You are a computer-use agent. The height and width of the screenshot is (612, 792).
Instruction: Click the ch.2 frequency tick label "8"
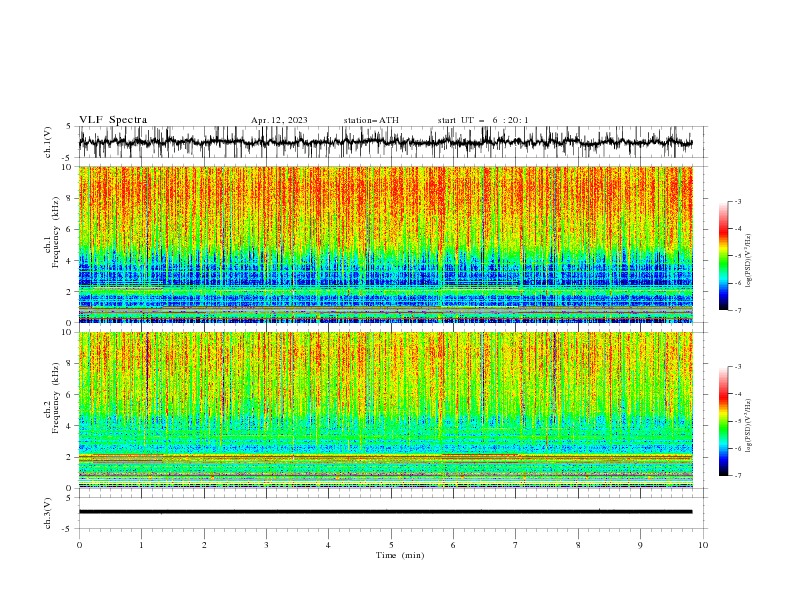point(69,364)
